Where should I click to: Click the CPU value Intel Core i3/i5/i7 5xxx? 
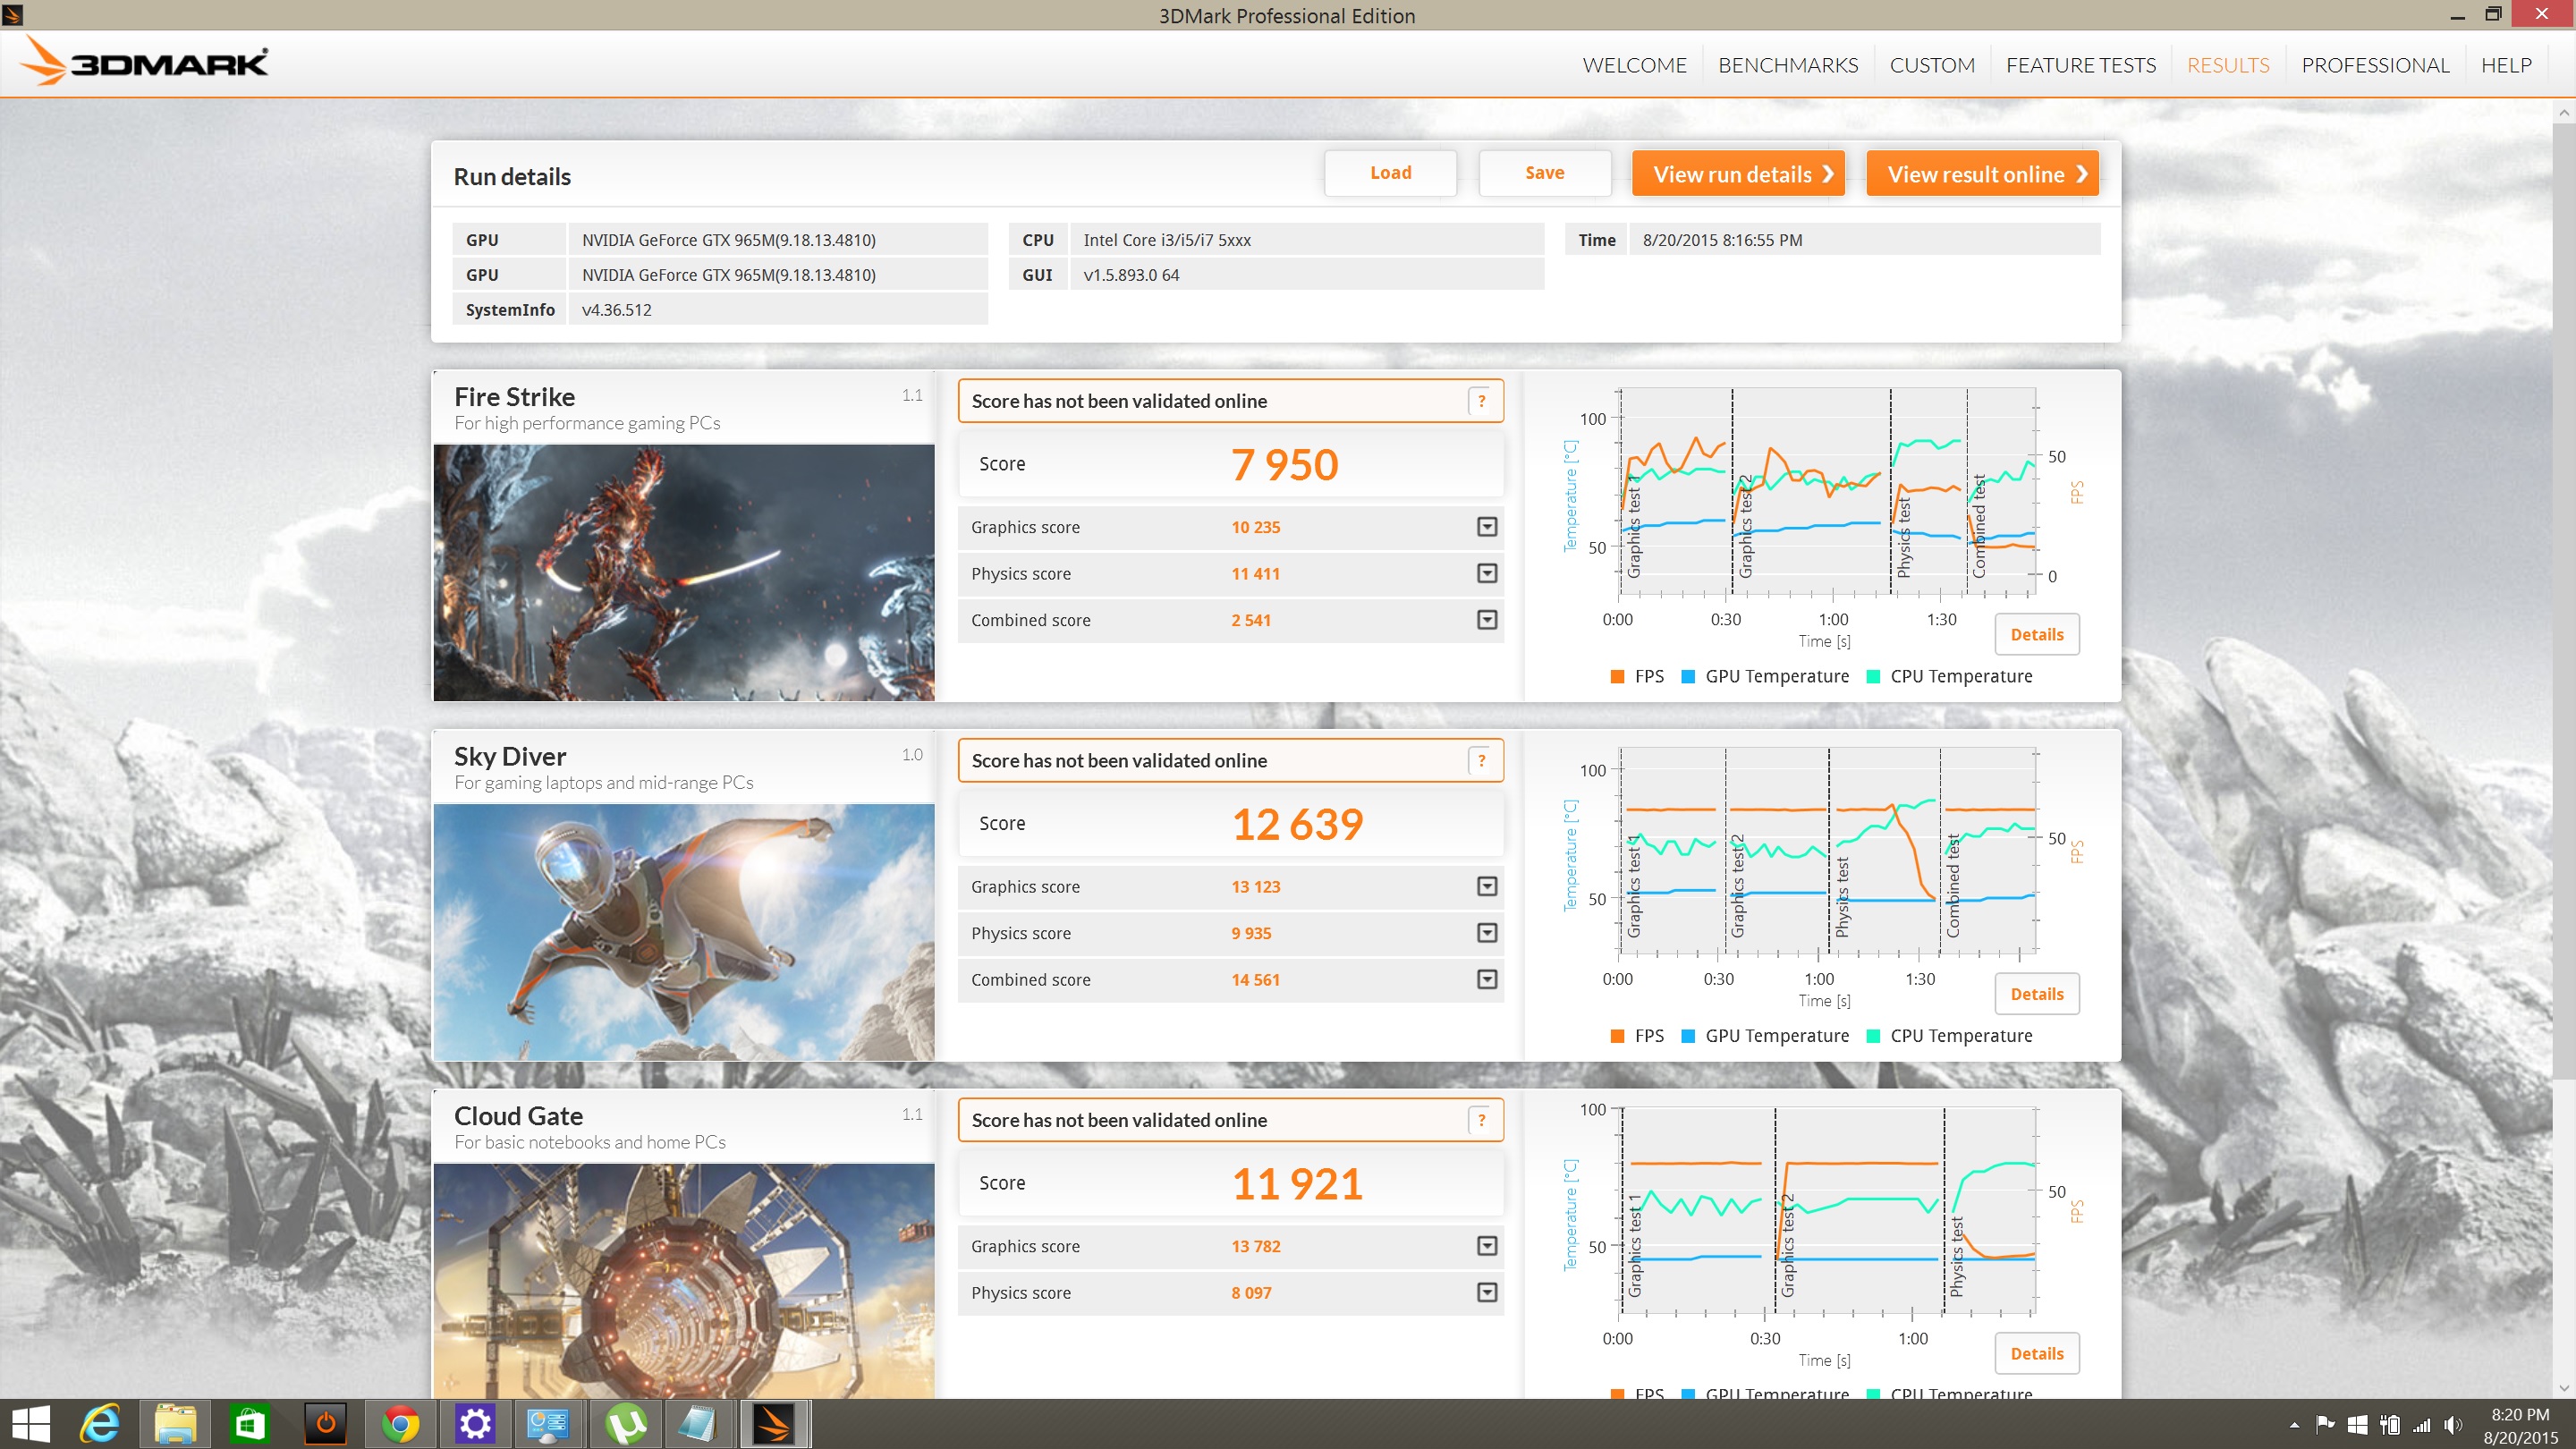[x=1167, y=240]
